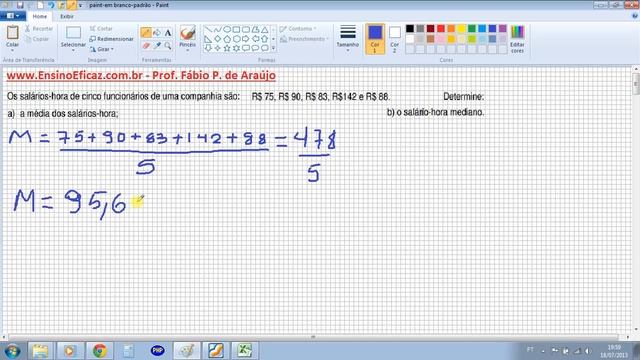Open the Pincéis brushes dropdown arrow

coord(188,50)
